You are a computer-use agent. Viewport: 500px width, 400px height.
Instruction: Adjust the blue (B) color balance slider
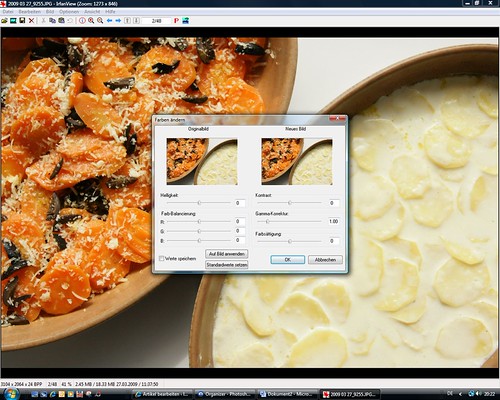199,240
